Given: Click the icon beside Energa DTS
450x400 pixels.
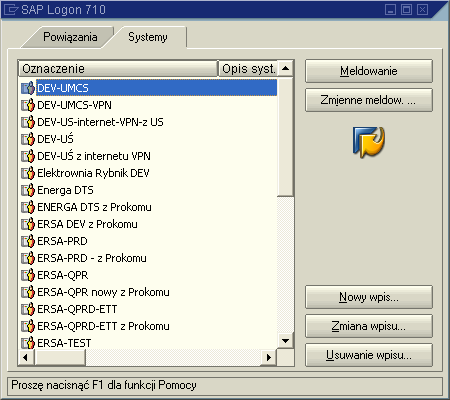Looking at the screenshot, I should pyautogui.click(x=28, y=190).
